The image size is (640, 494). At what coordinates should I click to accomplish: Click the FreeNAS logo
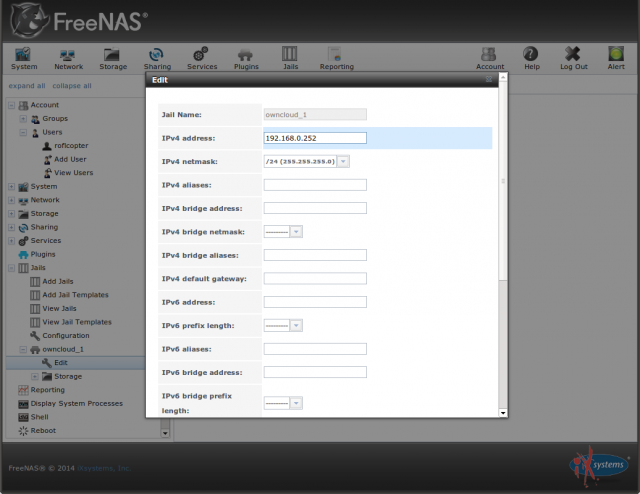click(79, 20)
